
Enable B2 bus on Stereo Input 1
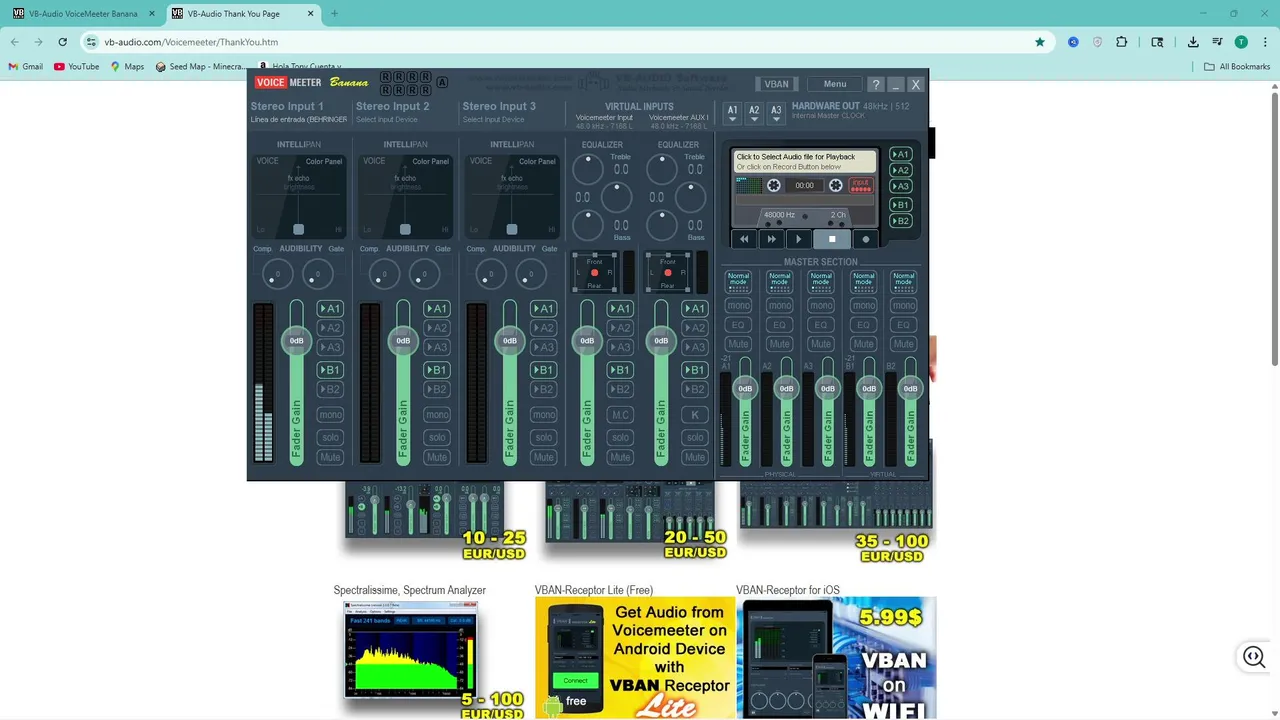point(330,389)
